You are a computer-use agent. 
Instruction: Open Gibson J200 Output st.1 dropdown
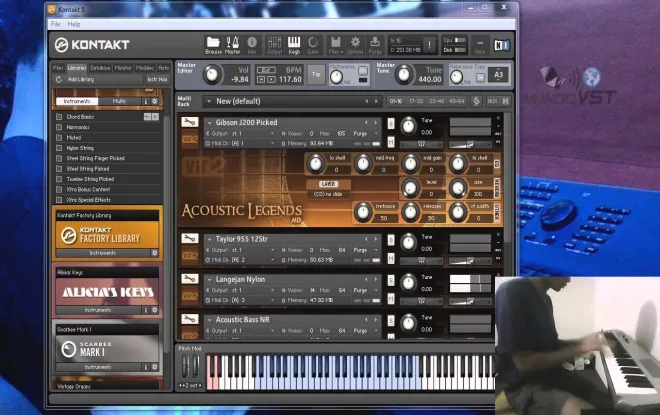click(240, 133)
